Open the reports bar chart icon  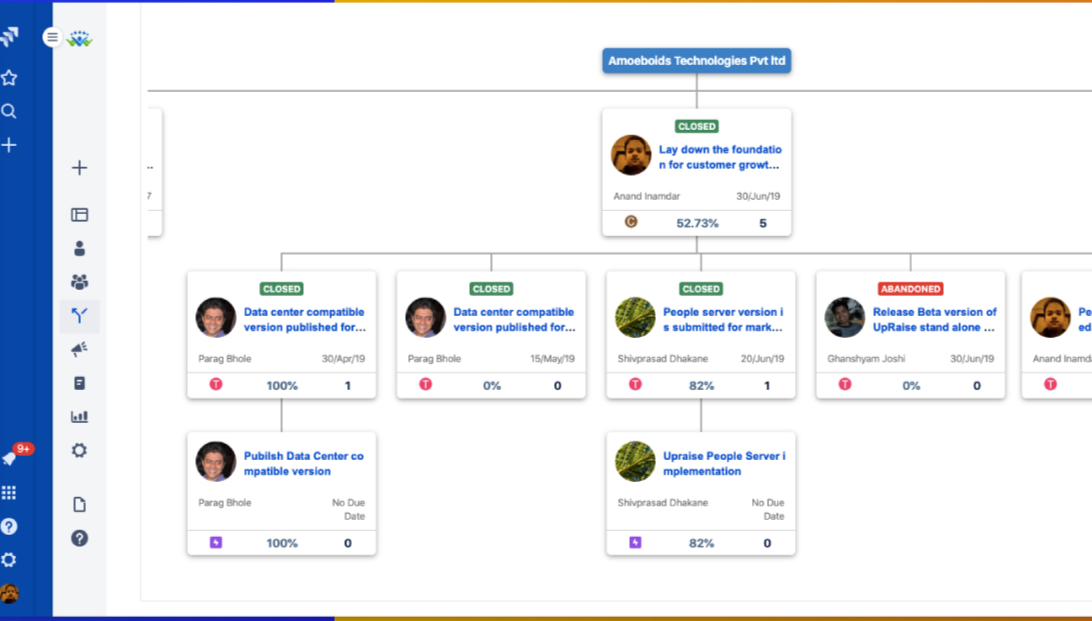[80, 417]
